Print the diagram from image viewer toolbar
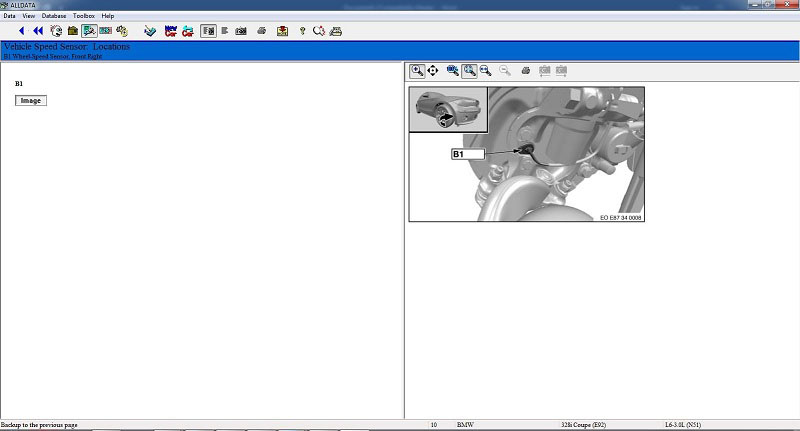 click(525, 71)
